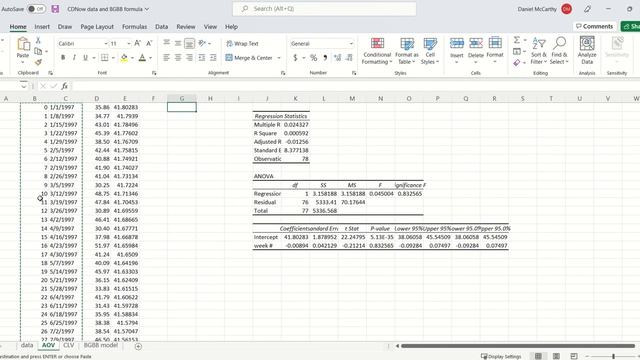Adjust the zoom slider handle
This screenshot has height=360, width=640.
[x=613, y=356]
